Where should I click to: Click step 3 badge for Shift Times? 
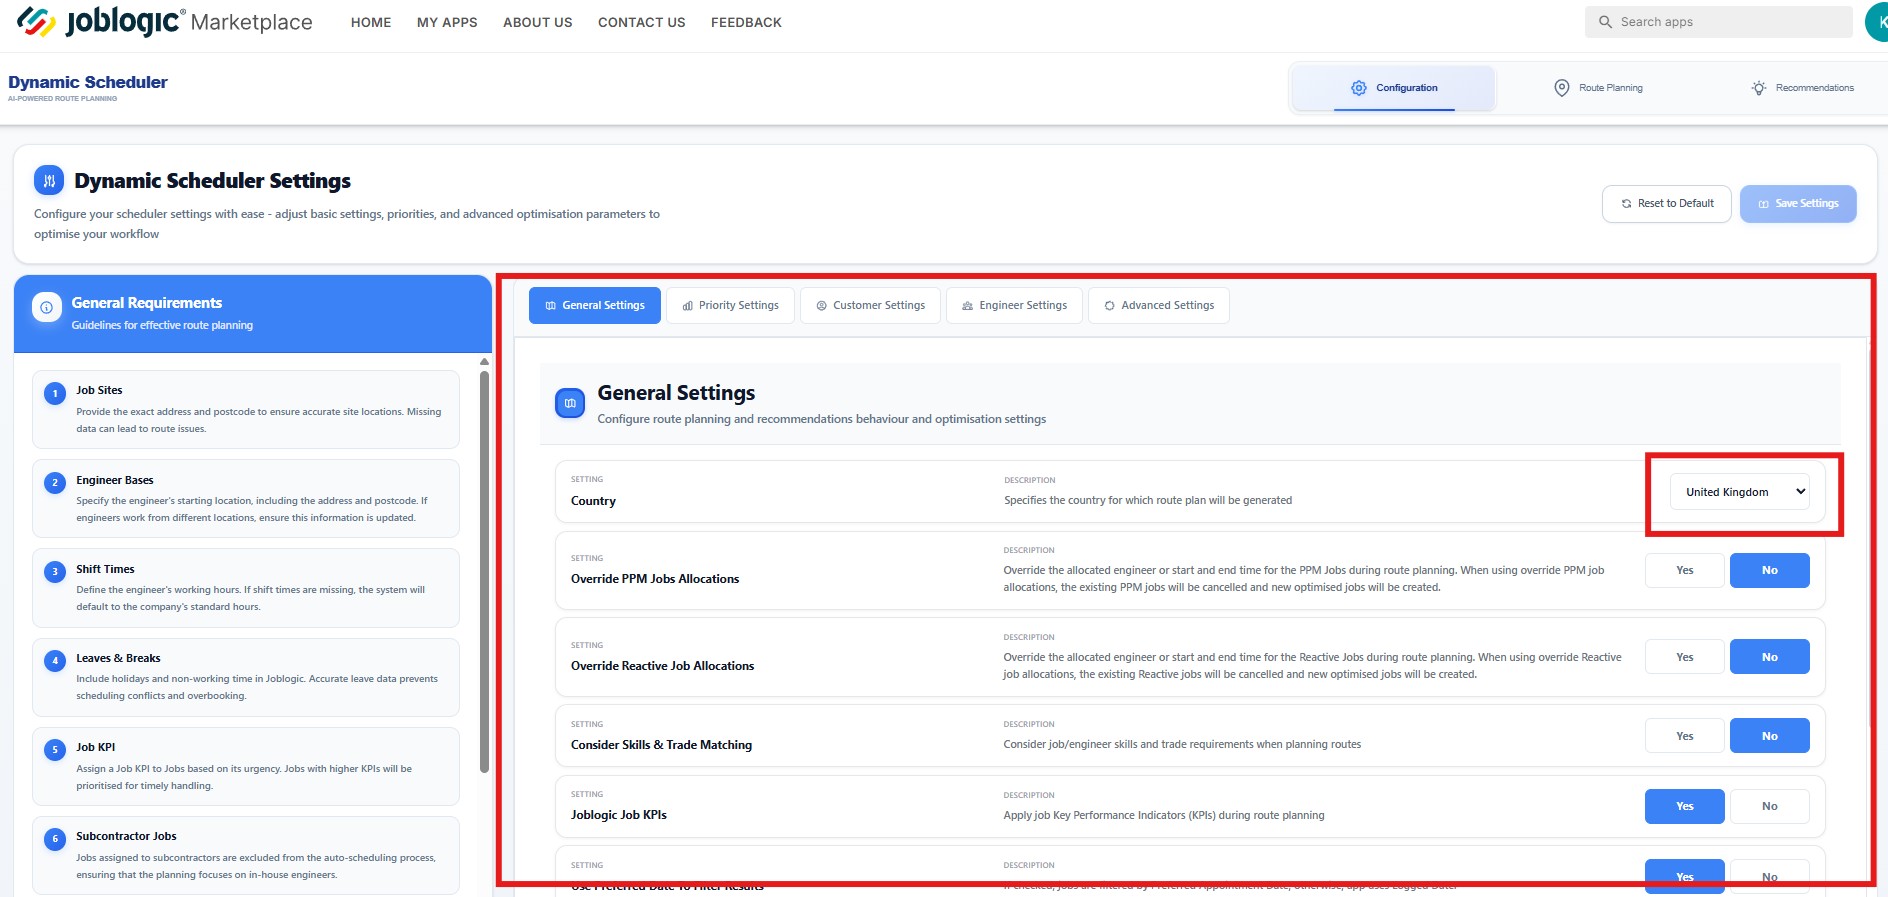pos(55,572)
